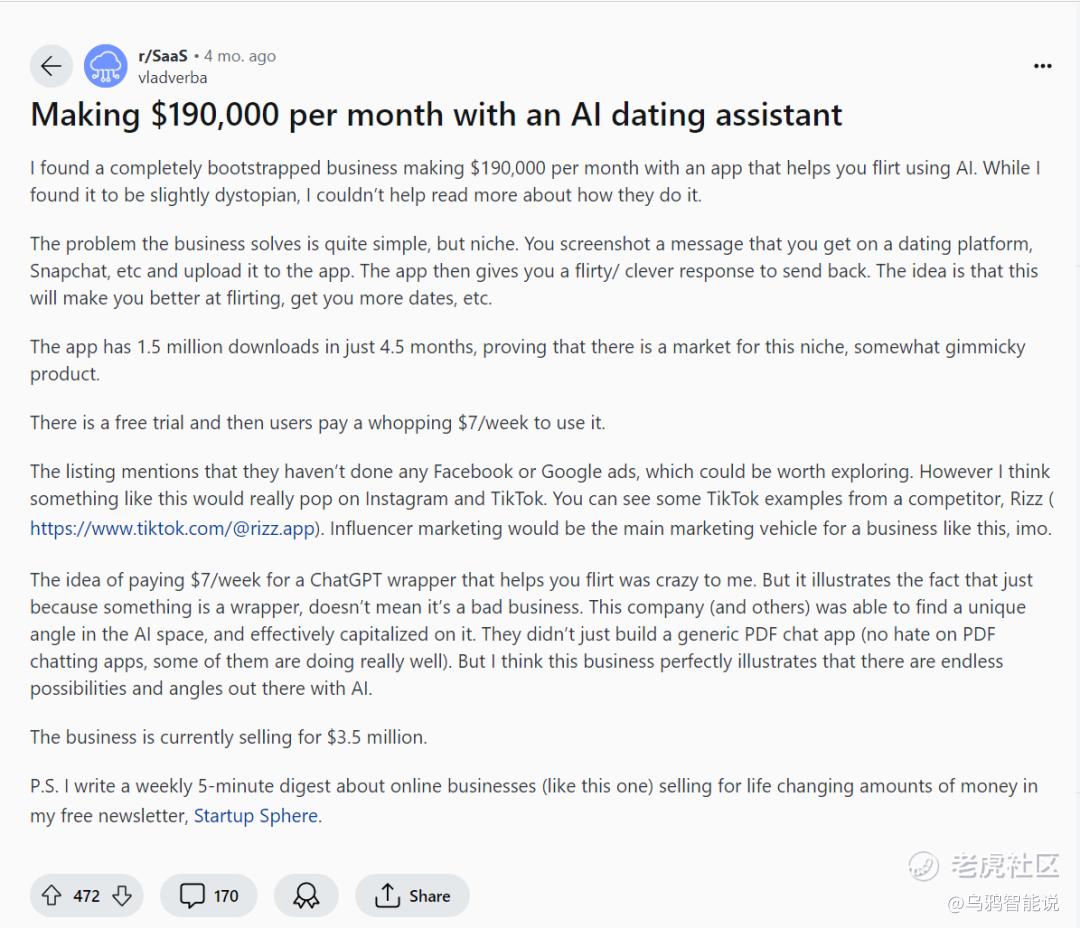
Task: Open the tiktok.com/@rizz.app link
Action: (x=173, y=529)
